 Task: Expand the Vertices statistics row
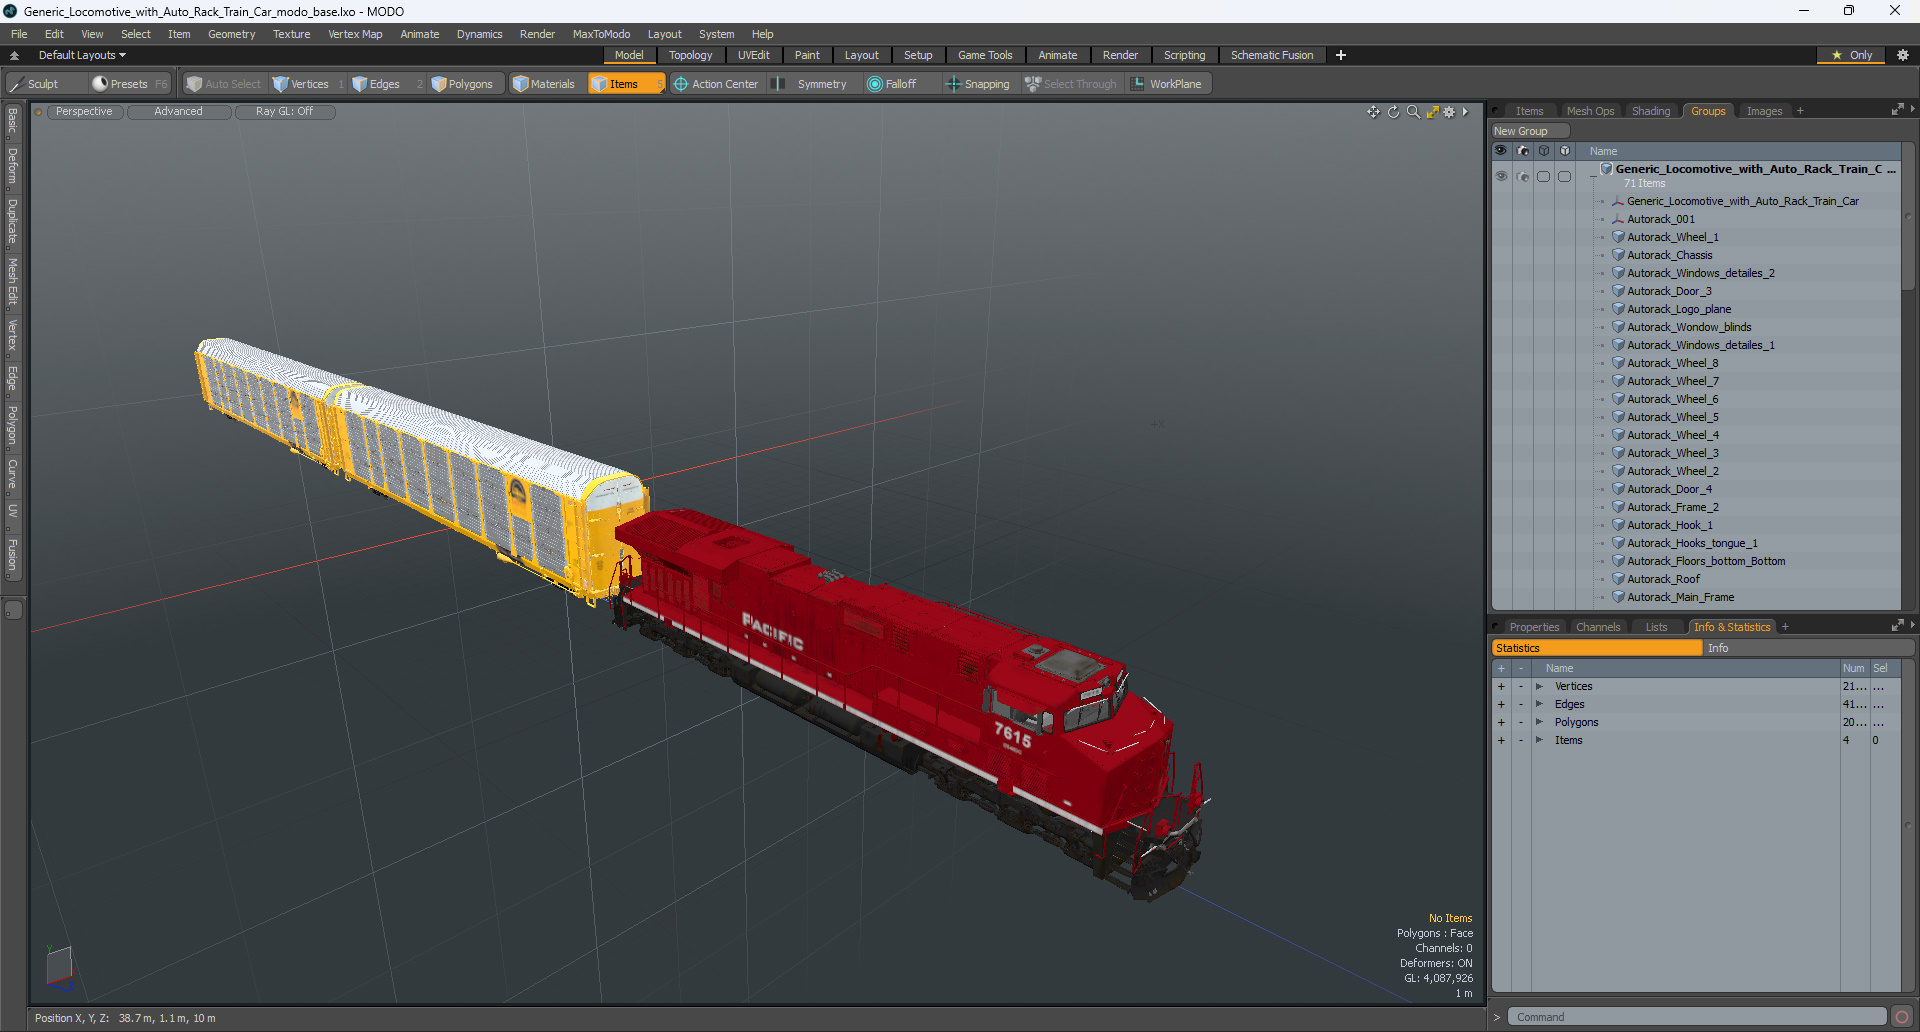1539,686
